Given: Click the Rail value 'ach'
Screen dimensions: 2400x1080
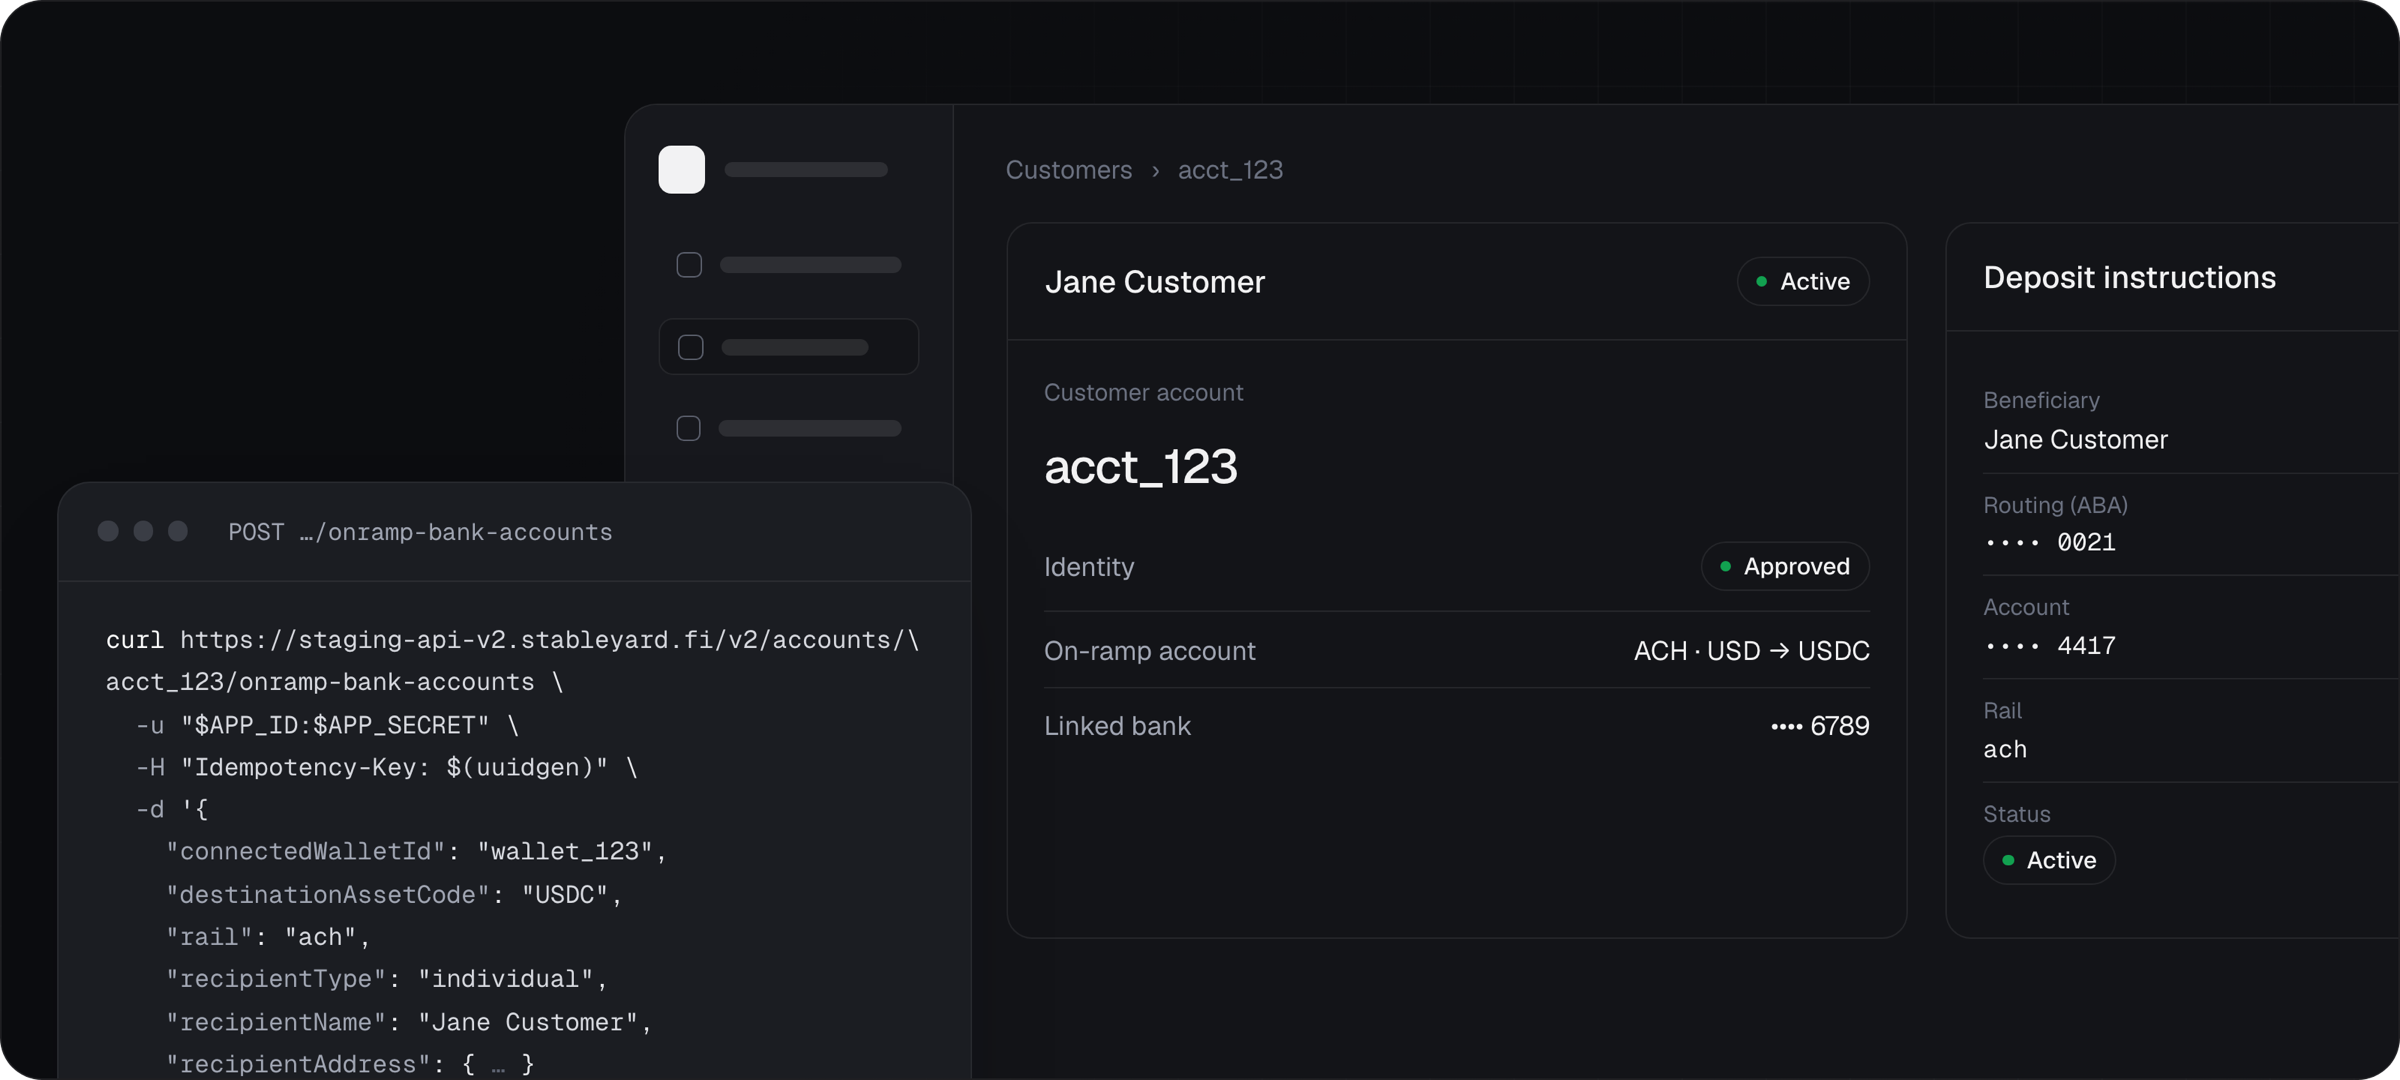Looking at the screenshot, I should (2005, 750).
